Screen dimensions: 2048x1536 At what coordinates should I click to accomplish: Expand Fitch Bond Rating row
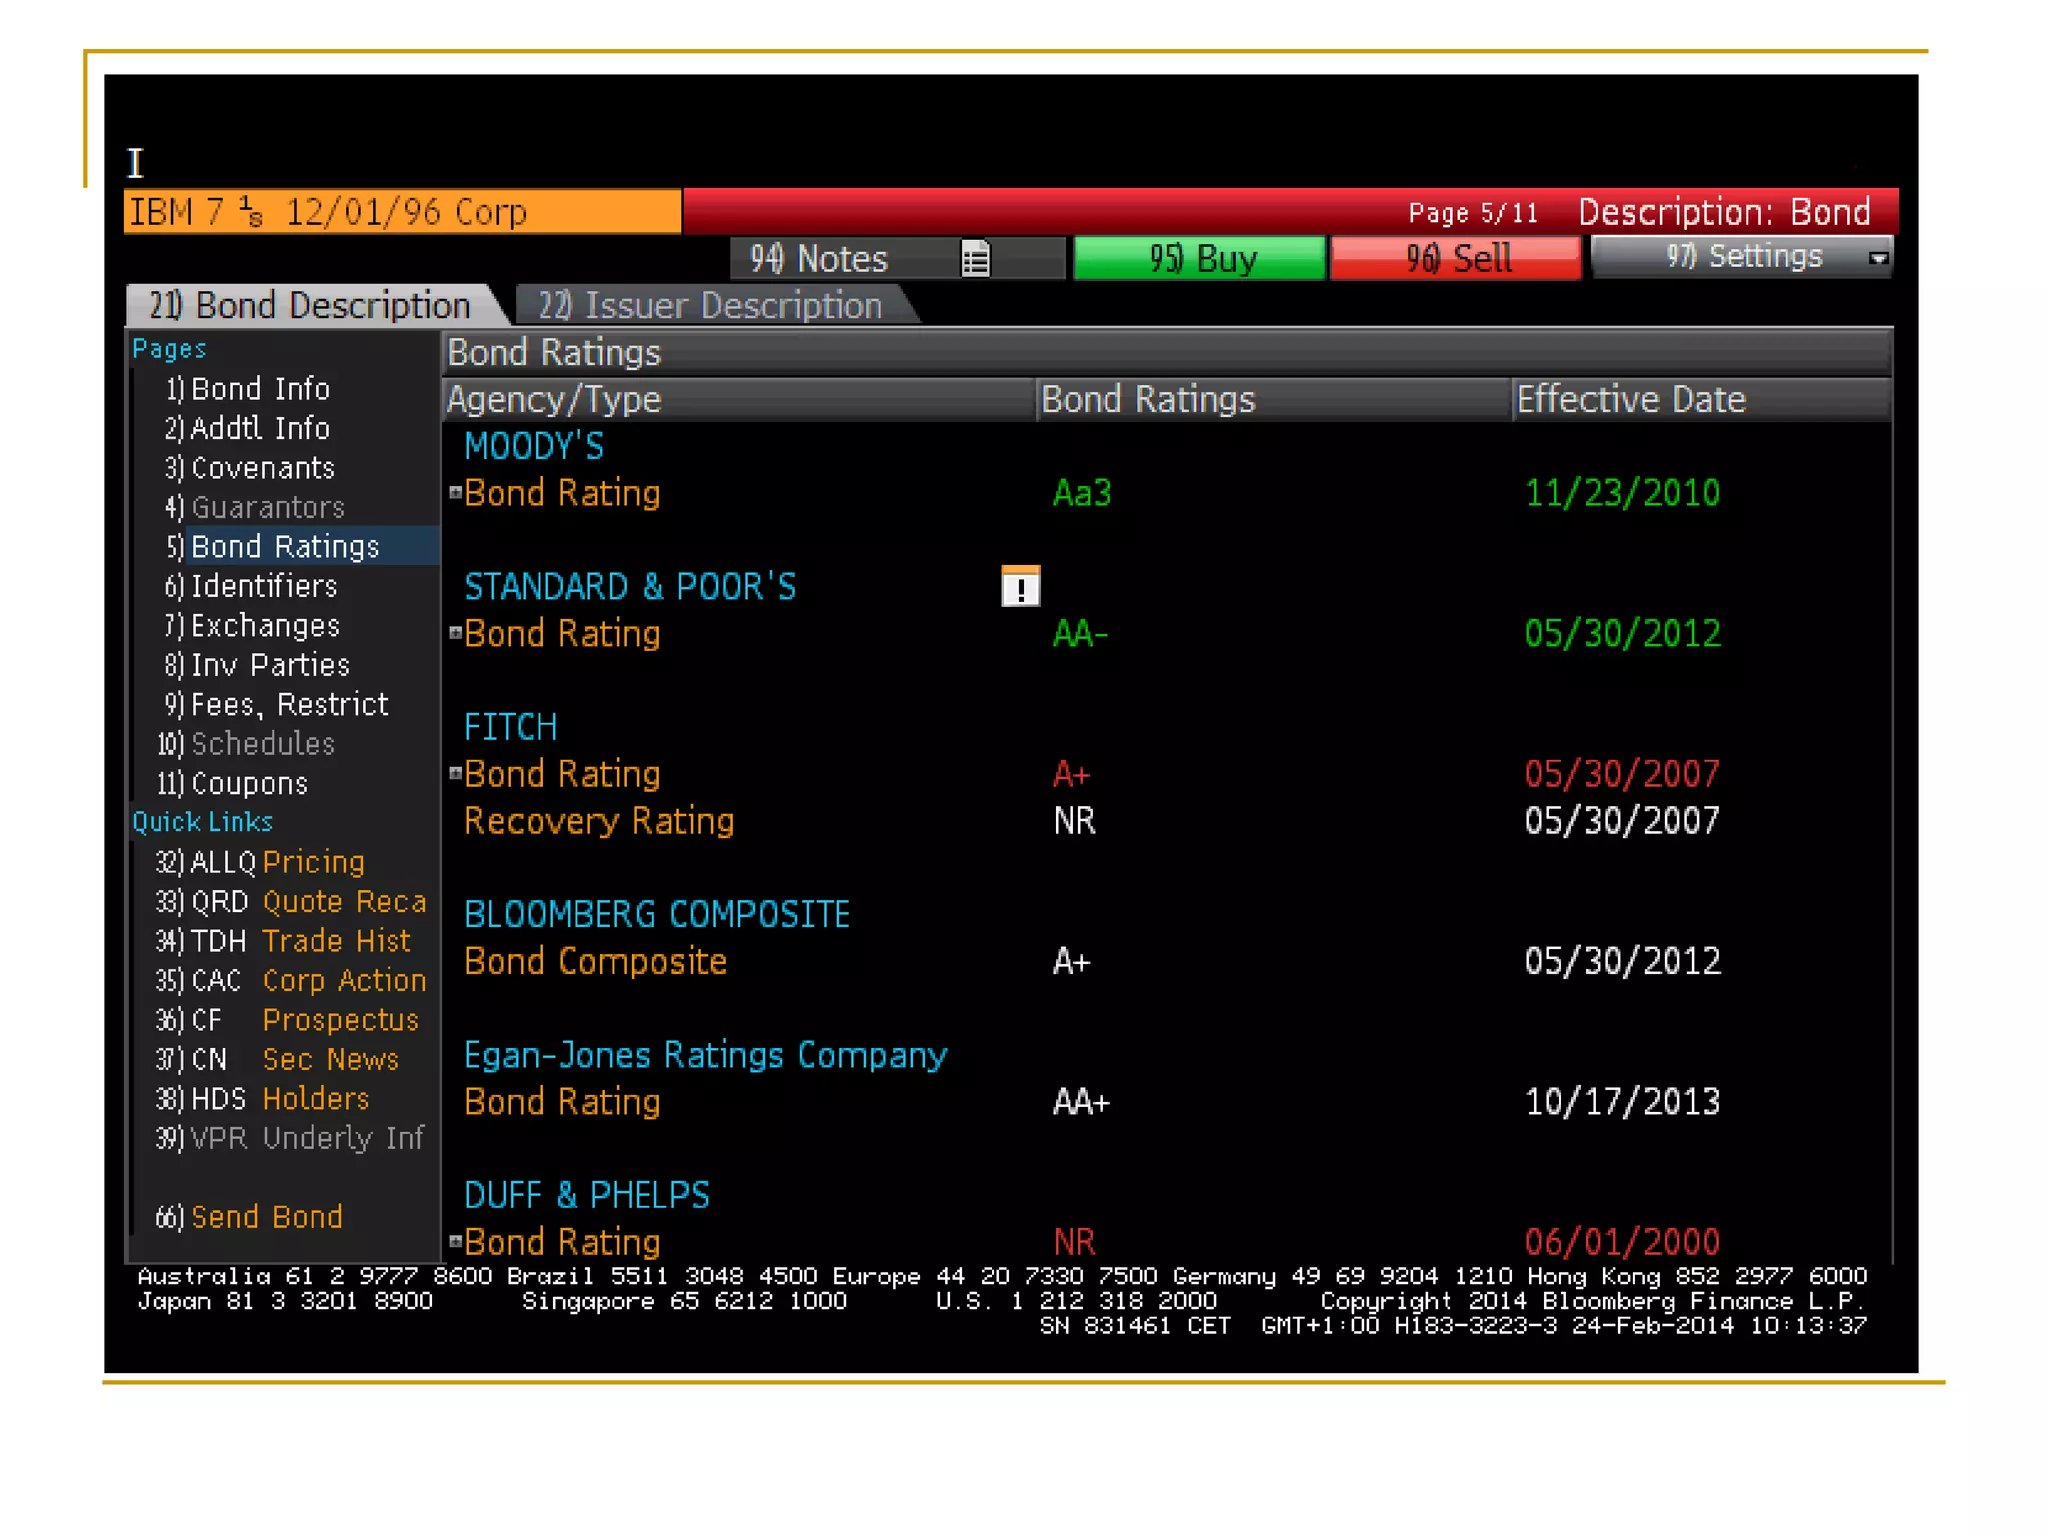tap(455, 773)
